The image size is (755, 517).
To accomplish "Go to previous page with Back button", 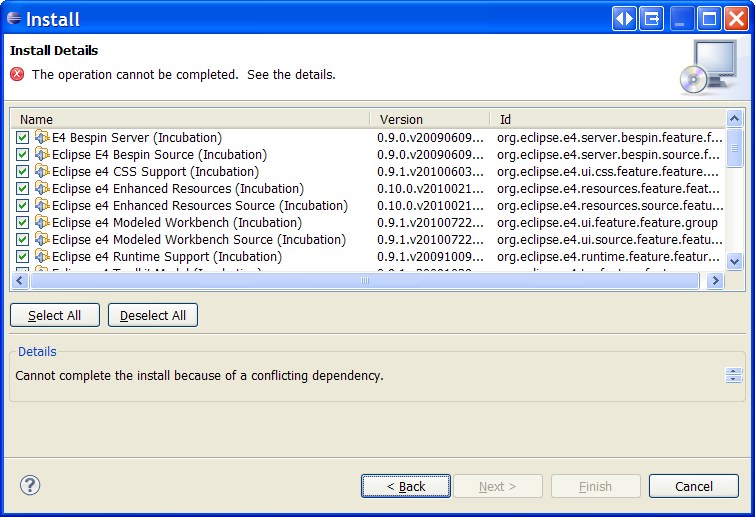I will click(x=406, y=486).
